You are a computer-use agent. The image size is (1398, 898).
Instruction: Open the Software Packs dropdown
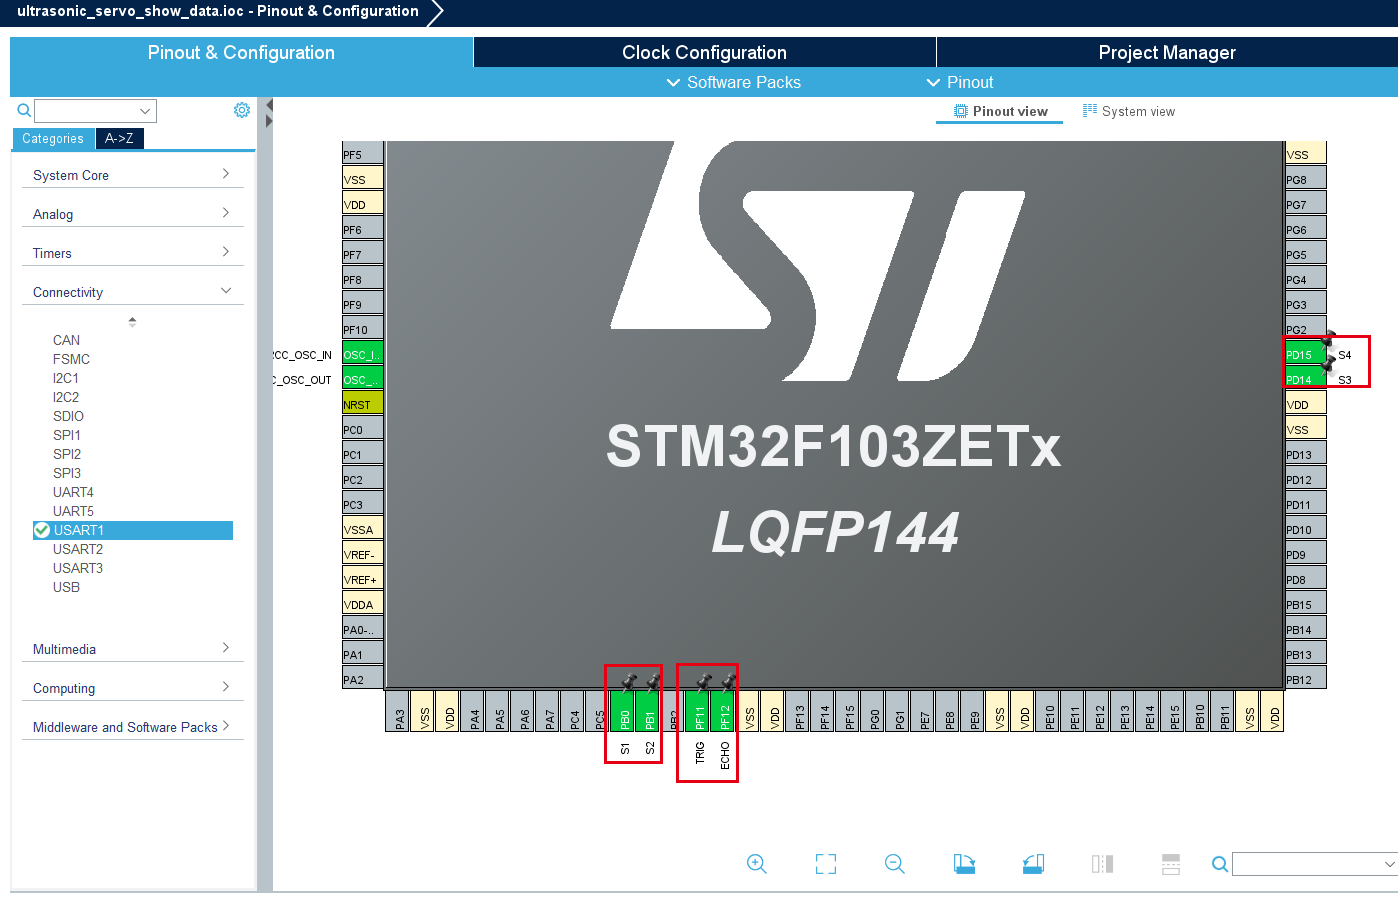tap(734, 82)
